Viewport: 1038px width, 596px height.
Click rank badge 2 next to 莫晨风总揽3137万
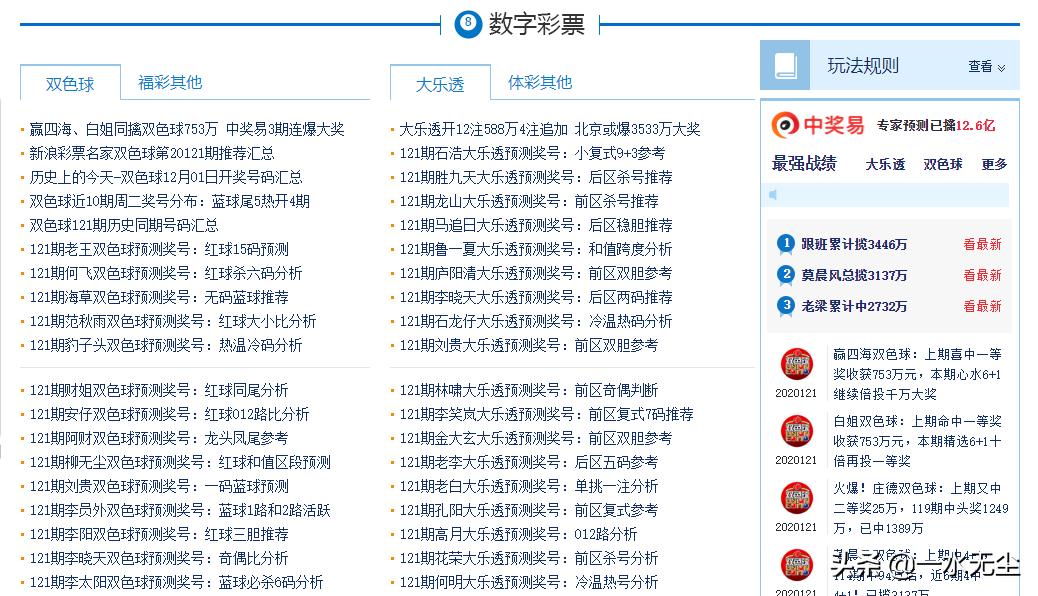(786, 275)
